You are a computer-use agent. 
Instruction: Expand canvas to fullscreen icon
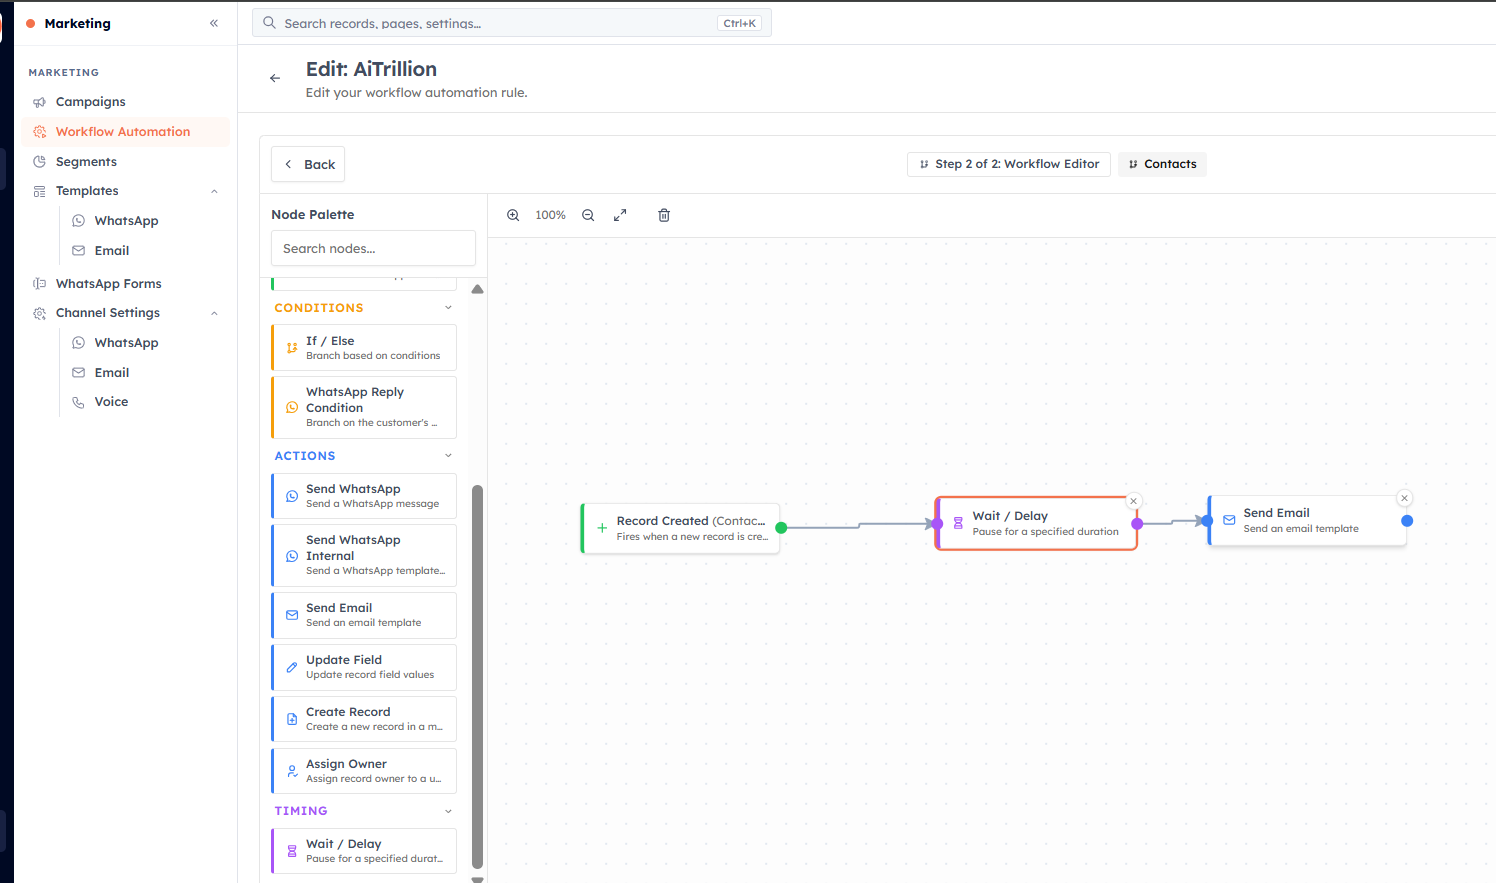[620, 215]
